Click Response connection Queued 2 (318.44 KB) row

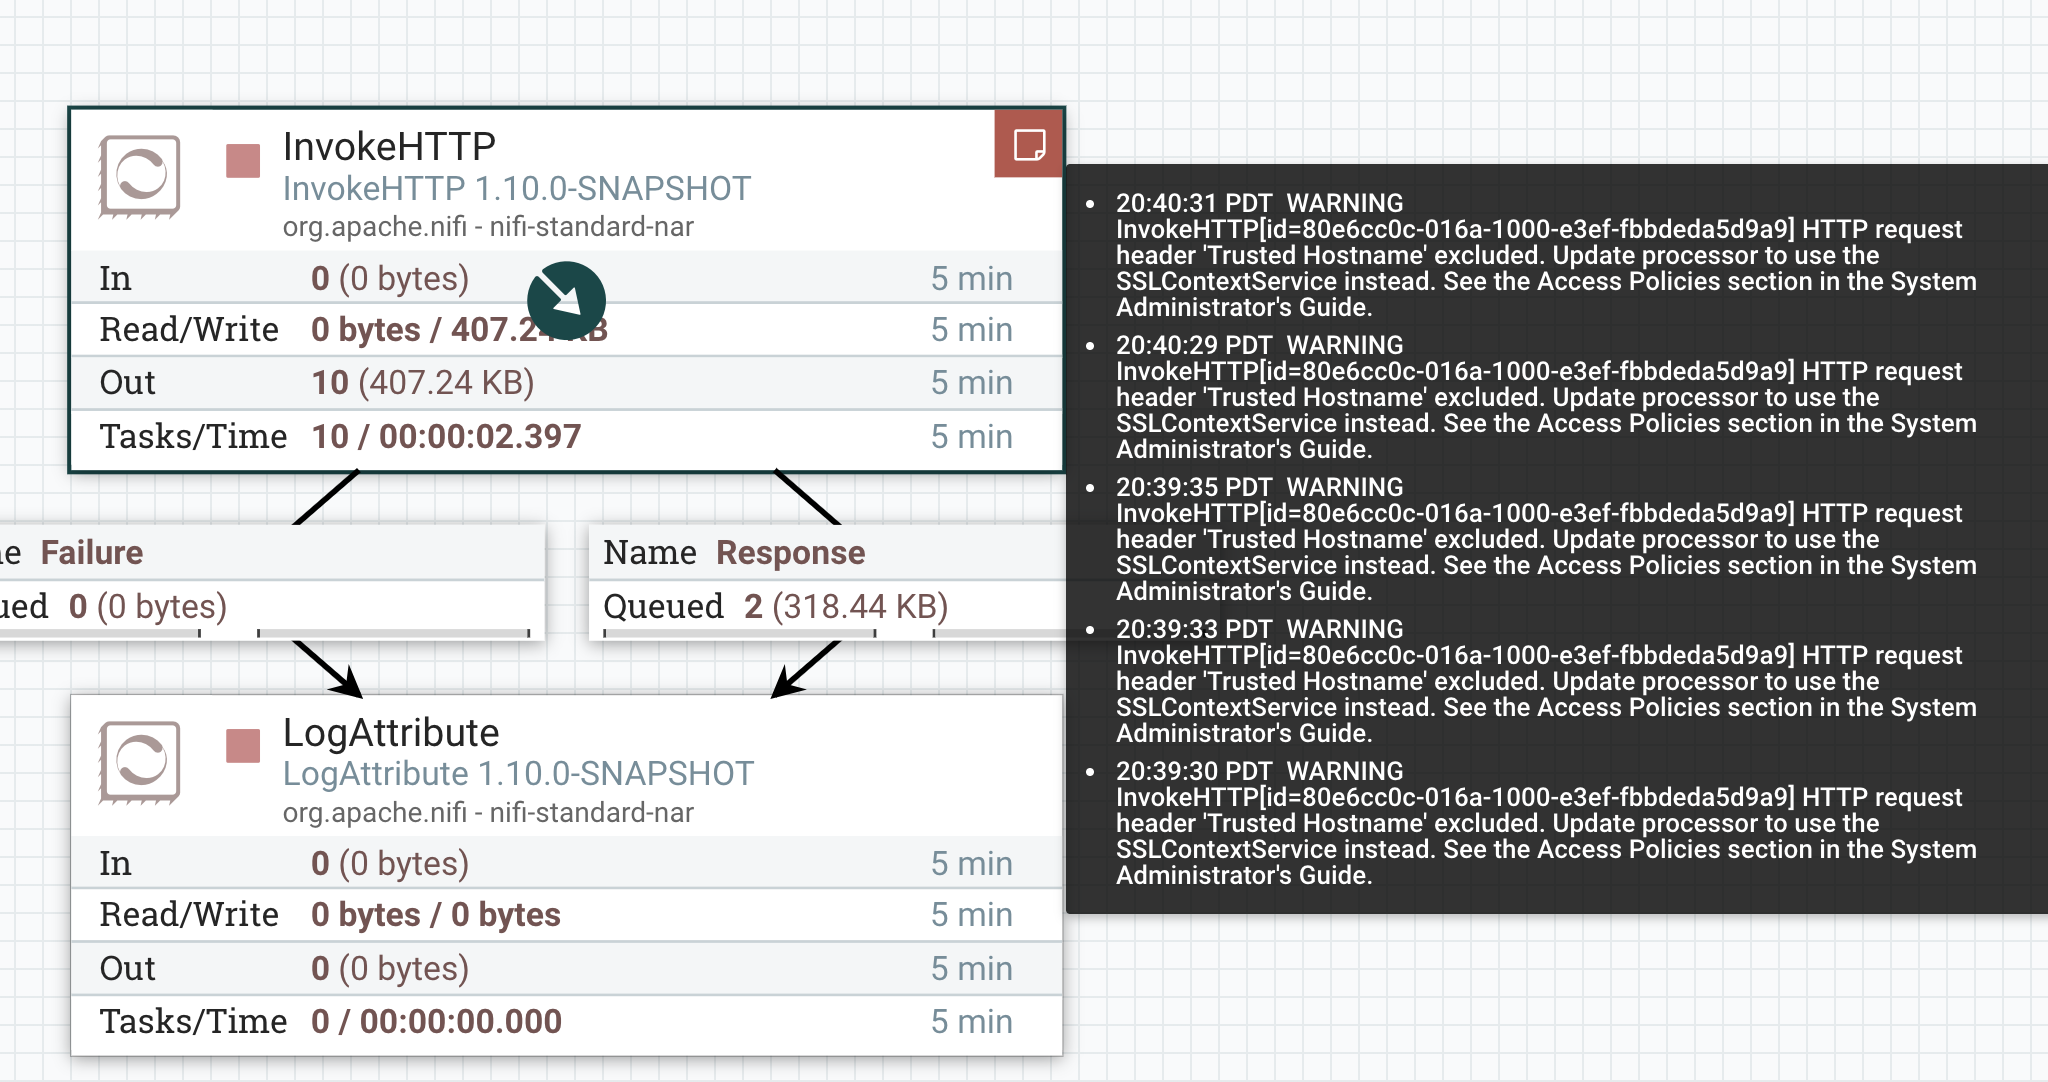[776, 606]
